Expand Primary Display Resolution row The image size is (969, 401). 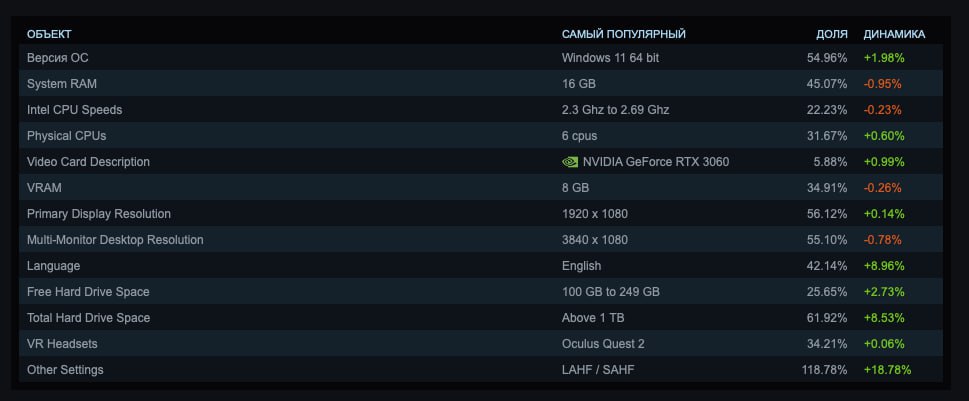(x=99, y=214)
